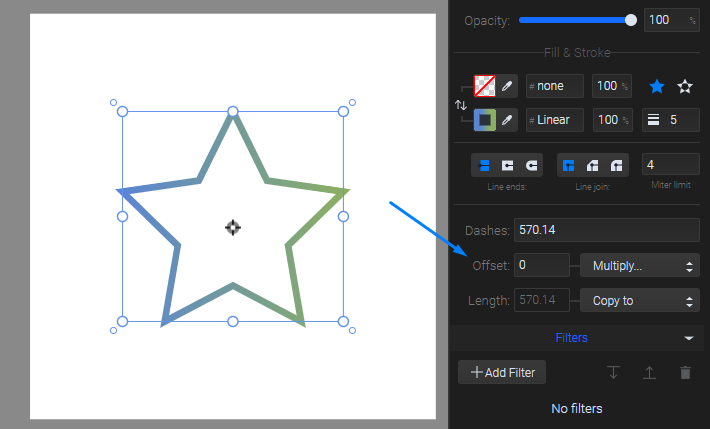
Task: Click the left-middle selection handle
Action: click(122, 217)
